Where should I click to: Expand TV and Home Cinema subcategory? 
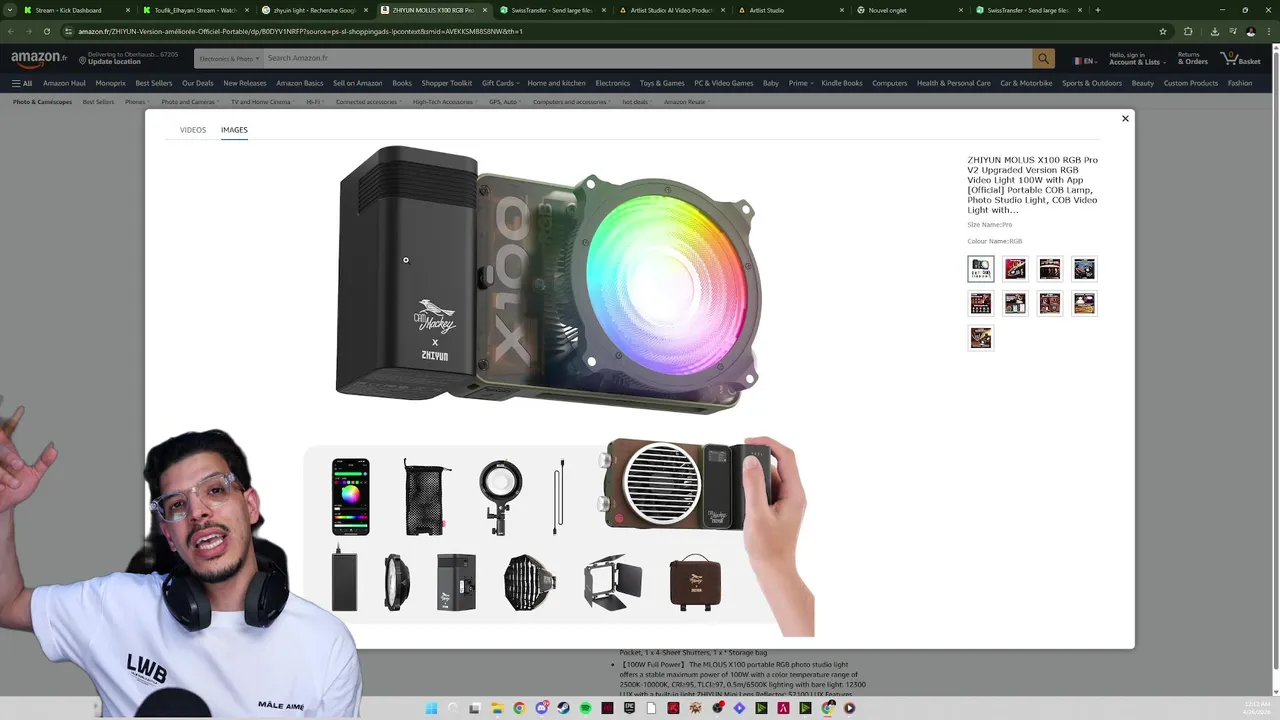(262, 102)
